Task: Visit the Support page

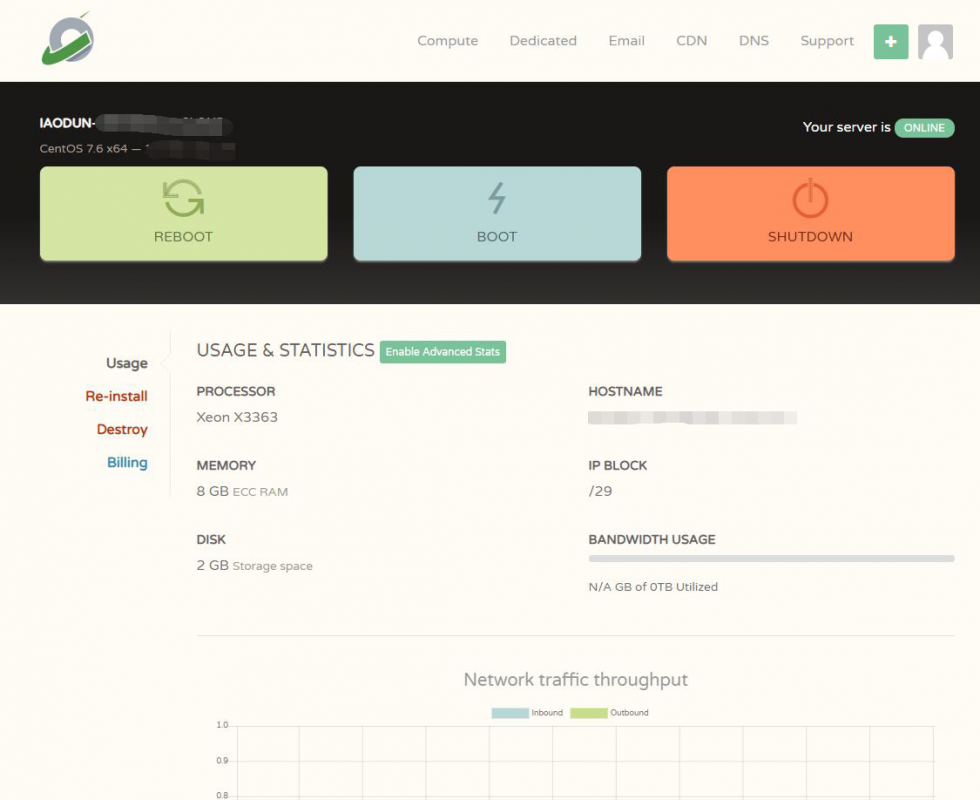Action: (x=827, y=41)
